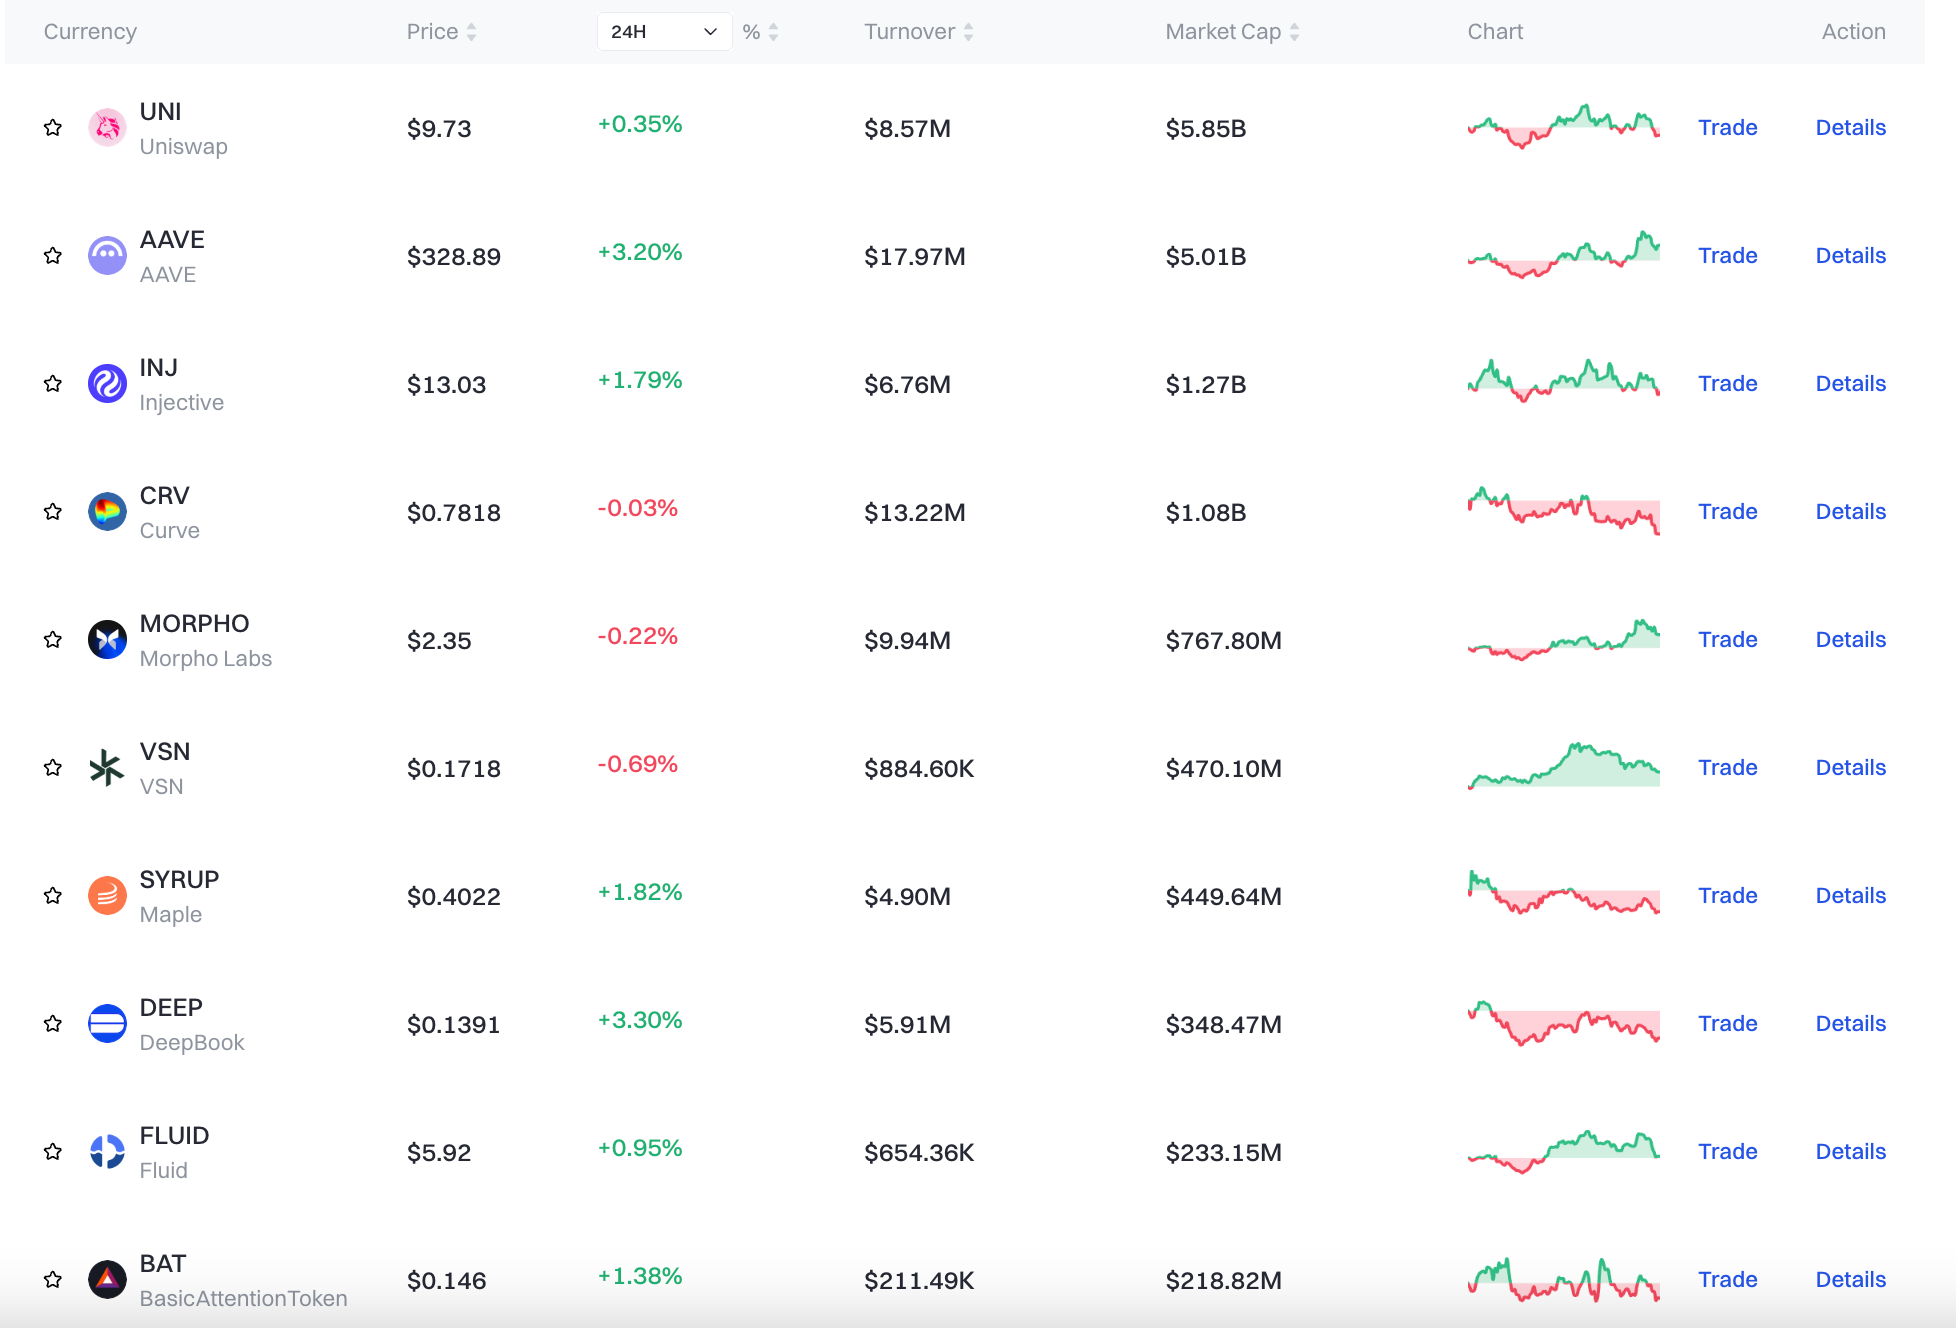The height and width of the screenshot is (1328, 1956).
Task: Click the BAT triangle logo
Action: pos(107,1280)
